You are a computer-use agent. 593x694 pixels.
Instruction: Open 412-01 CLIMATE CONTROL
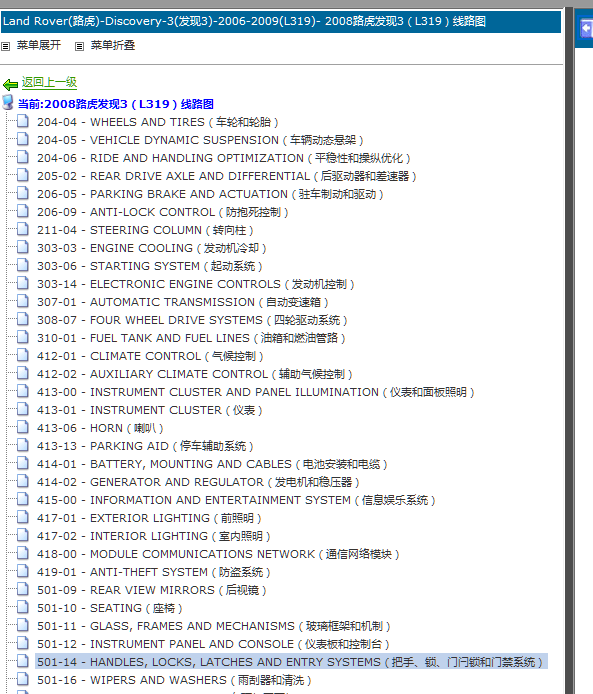(150, 356)
